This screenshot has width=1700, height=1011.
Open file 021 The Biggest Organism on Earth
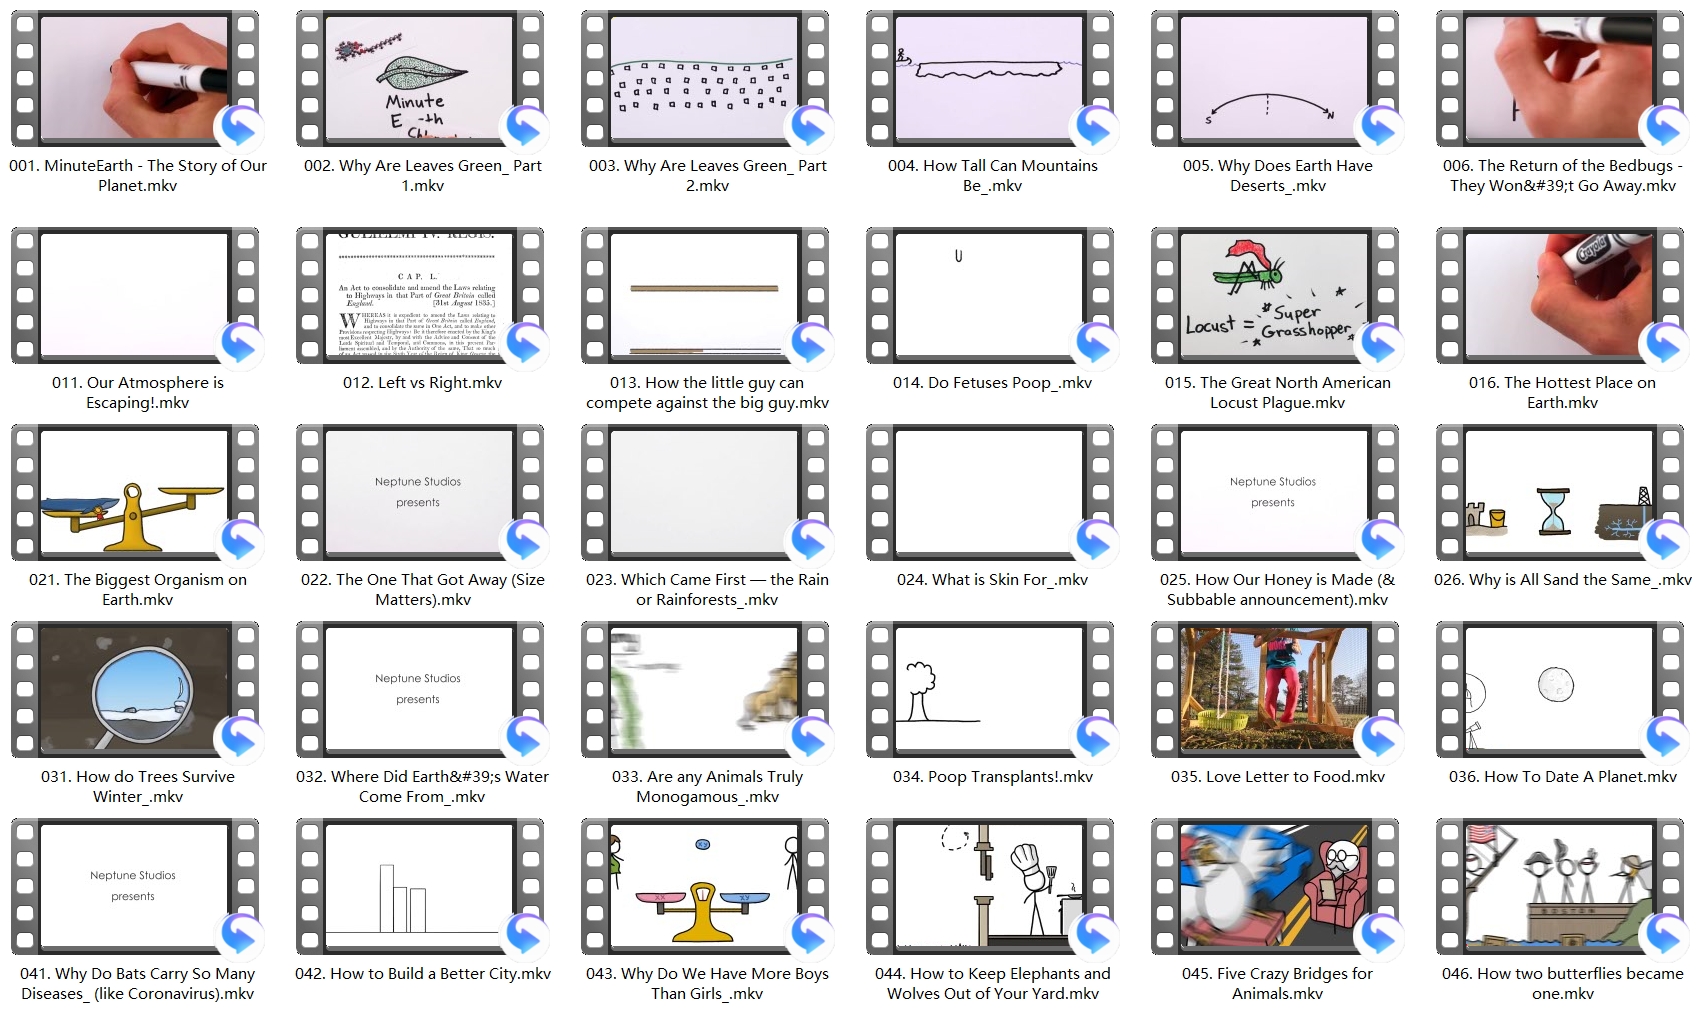coord(135,493)
